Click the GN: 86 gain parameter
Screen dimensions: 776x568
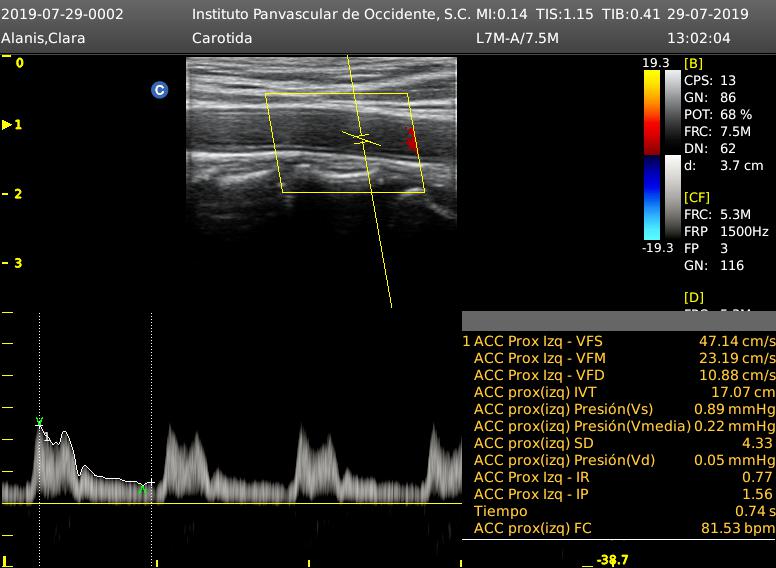point(710,97)
